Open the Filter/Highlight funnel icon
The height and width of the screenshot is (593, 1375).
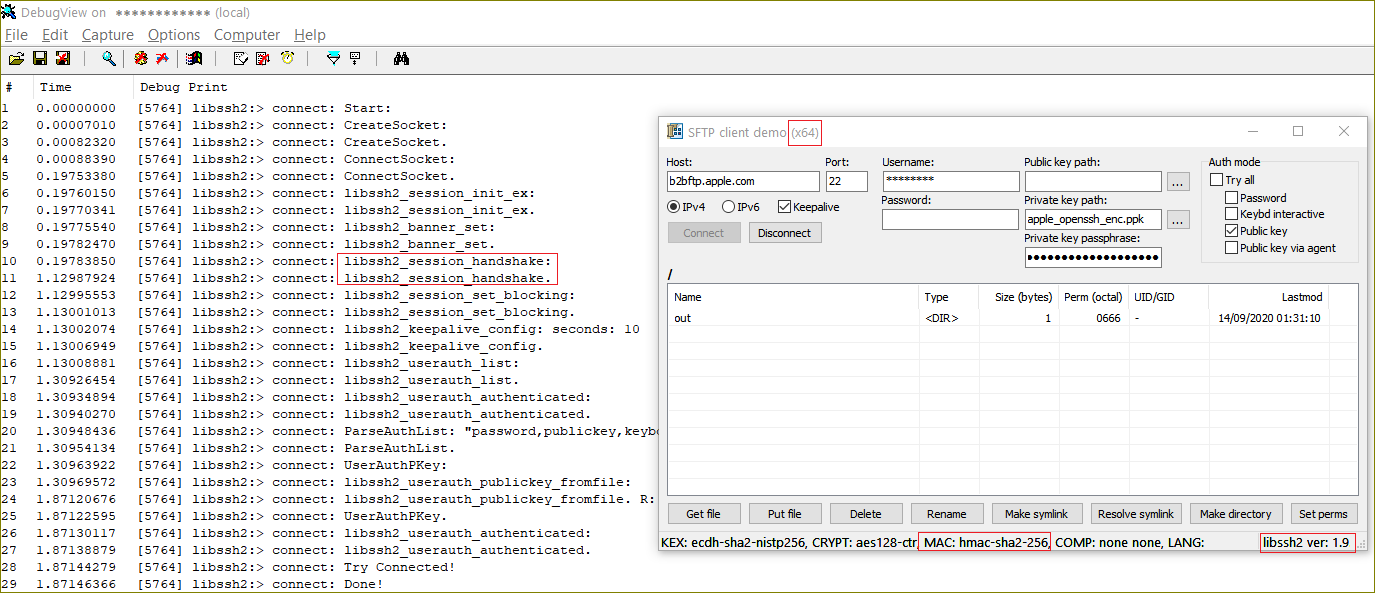(334, 59)
